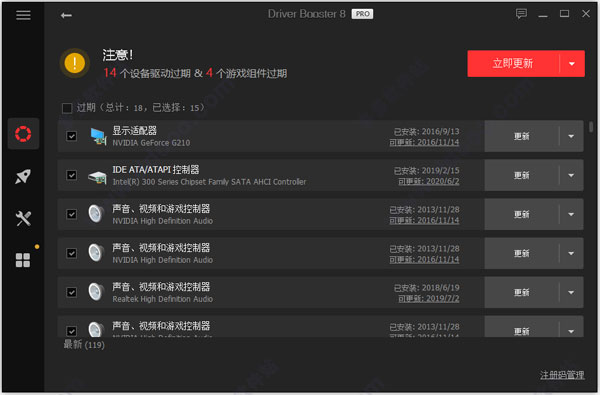The height and width of the screenshot is (395, 600).
Task: Open dropdown arrow next to 立即更新
Action: [572, 64]
